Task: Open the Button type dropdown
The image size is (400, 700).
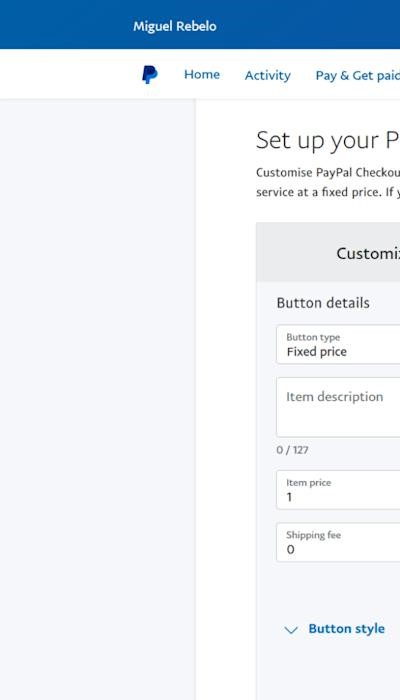Action: pyautogui.click(x=338, y=345)
